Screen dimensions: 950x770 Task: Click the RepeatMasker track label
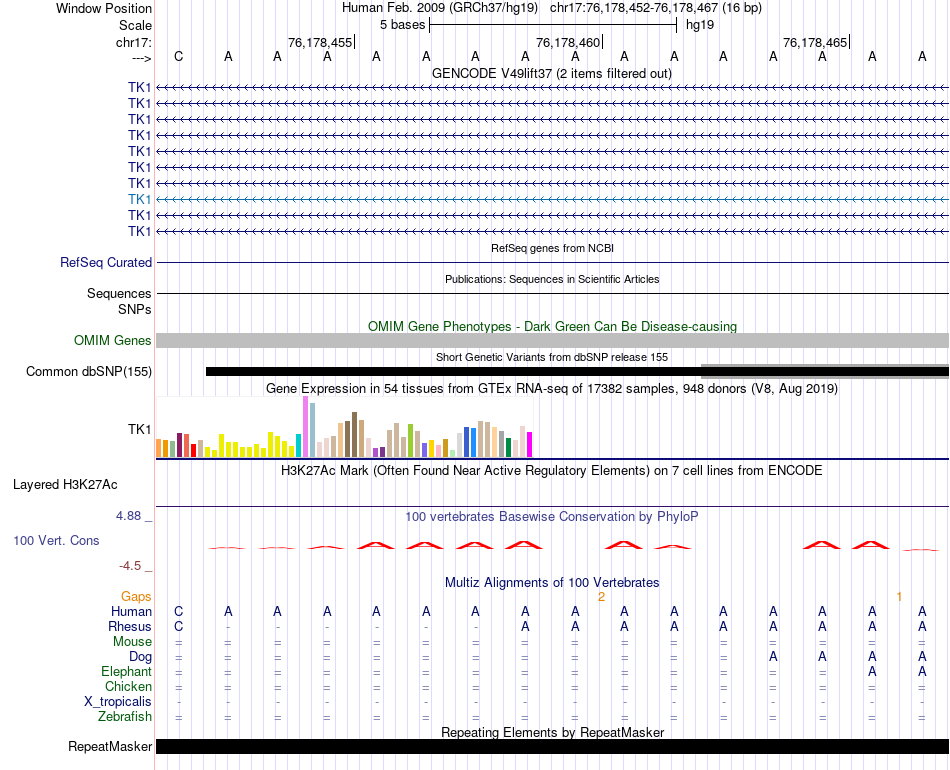pos(110,746)
